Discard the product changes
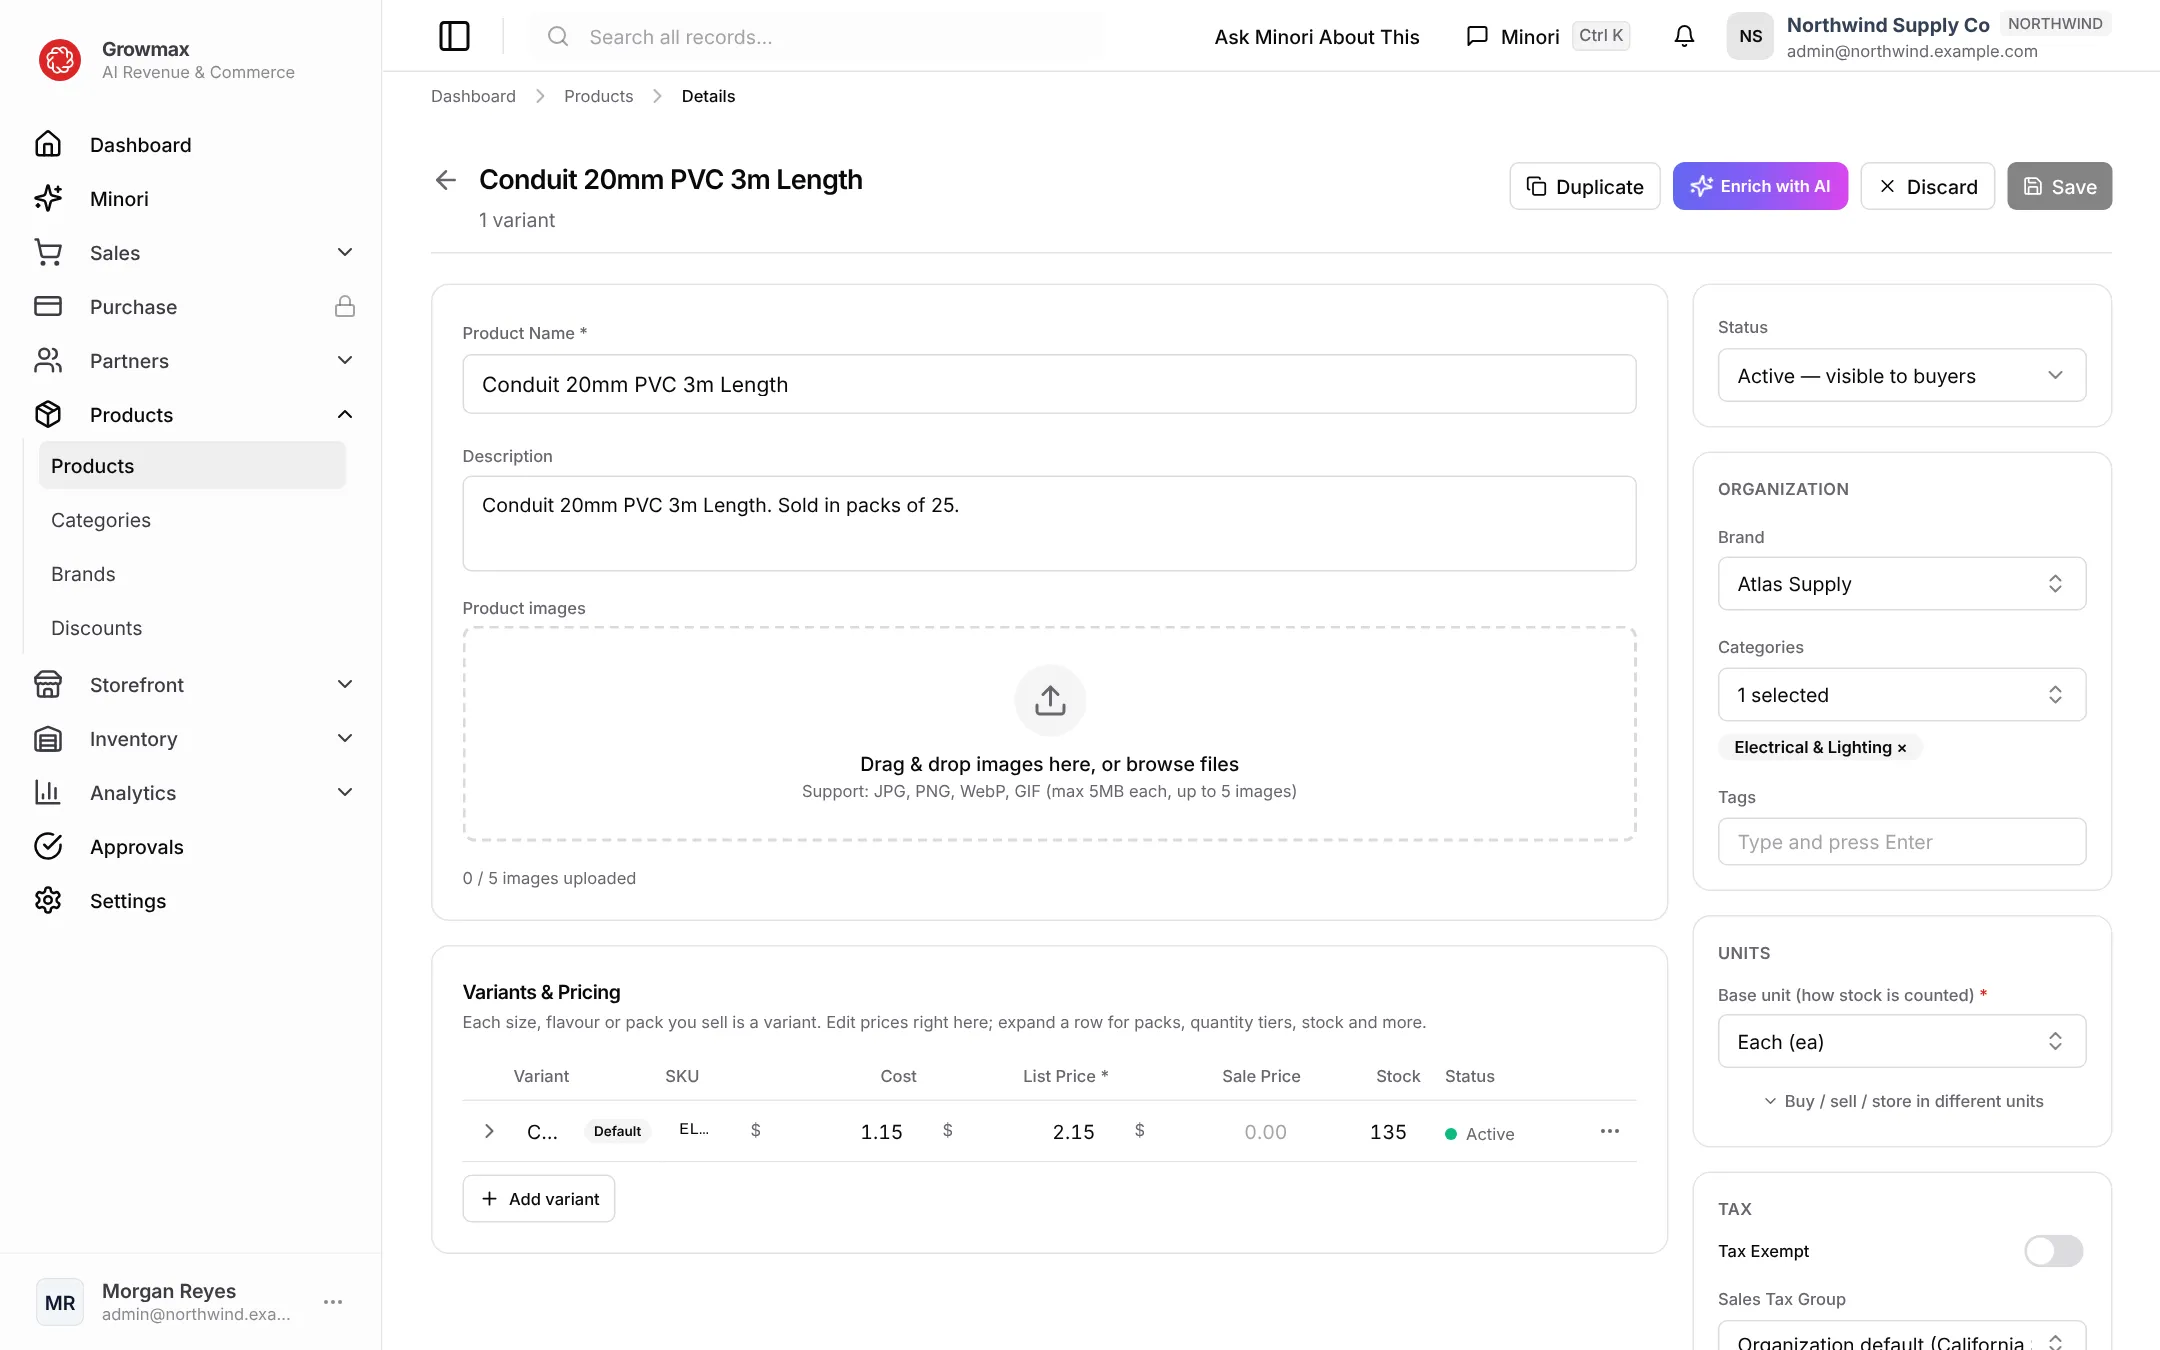The width and height of the screenshot is (2160, 1350). point(1927,186)
